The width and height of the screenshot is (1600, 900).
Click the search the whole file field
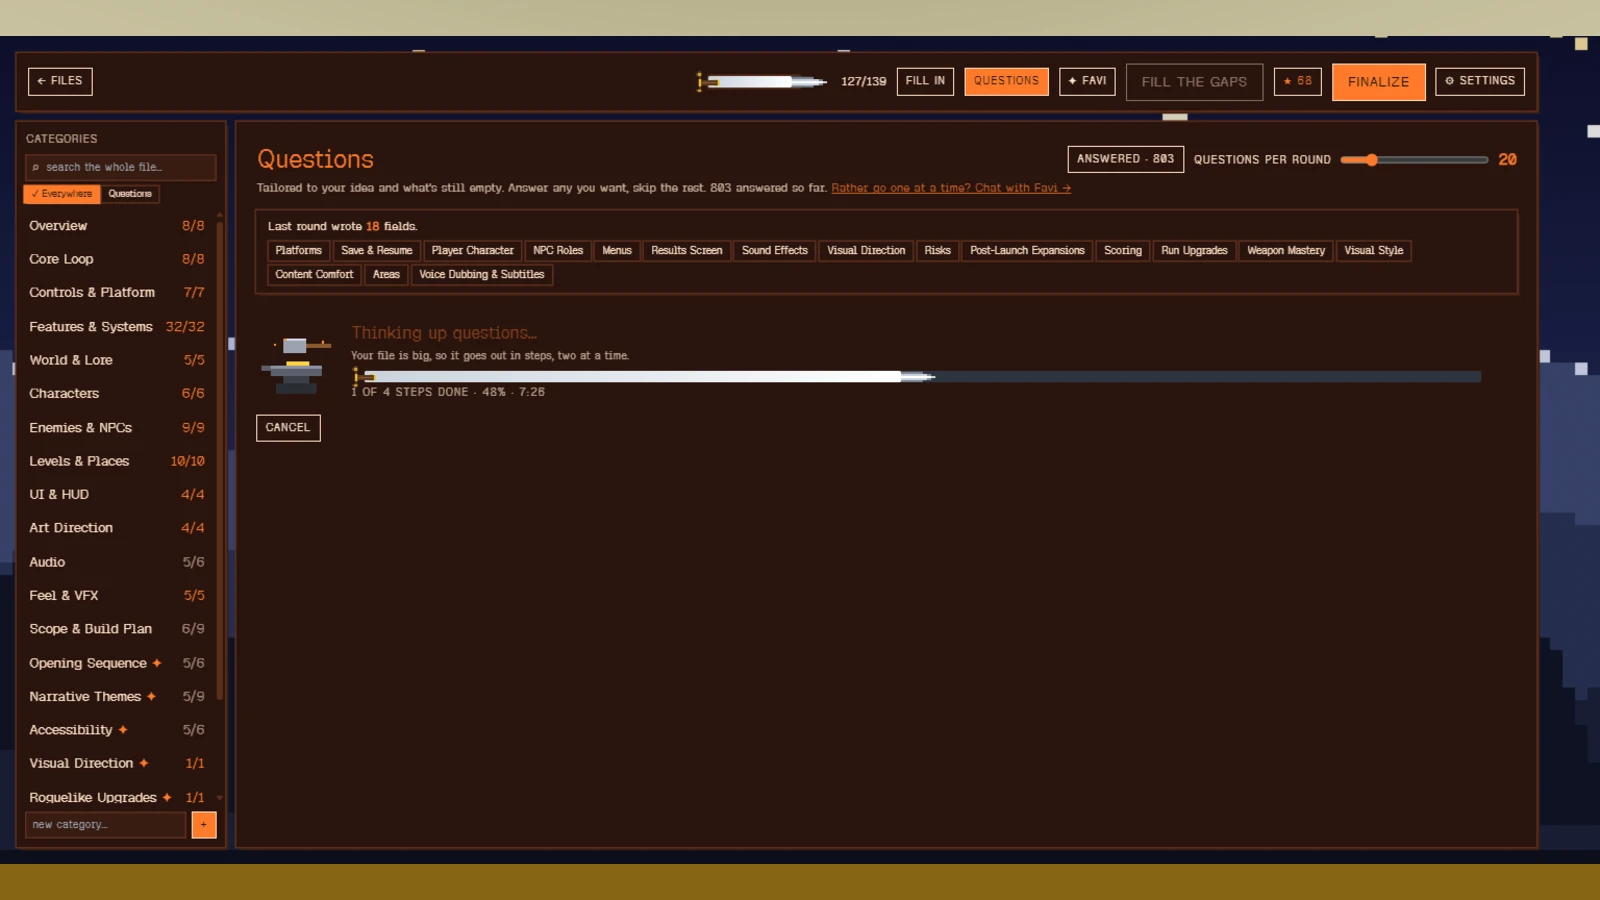(120, 167)
